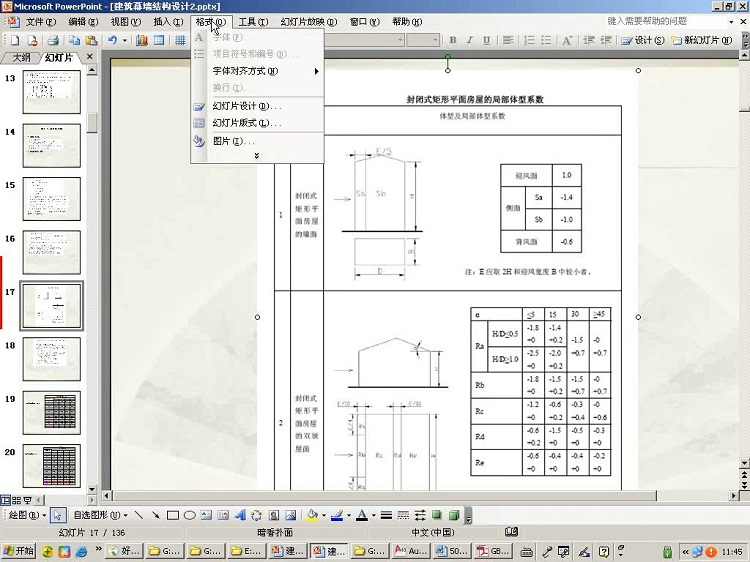The height and width of the screenshot is (562, 750).
Task: Switch to the 大纲 Outline tab
Action: [x=22, y=57]
